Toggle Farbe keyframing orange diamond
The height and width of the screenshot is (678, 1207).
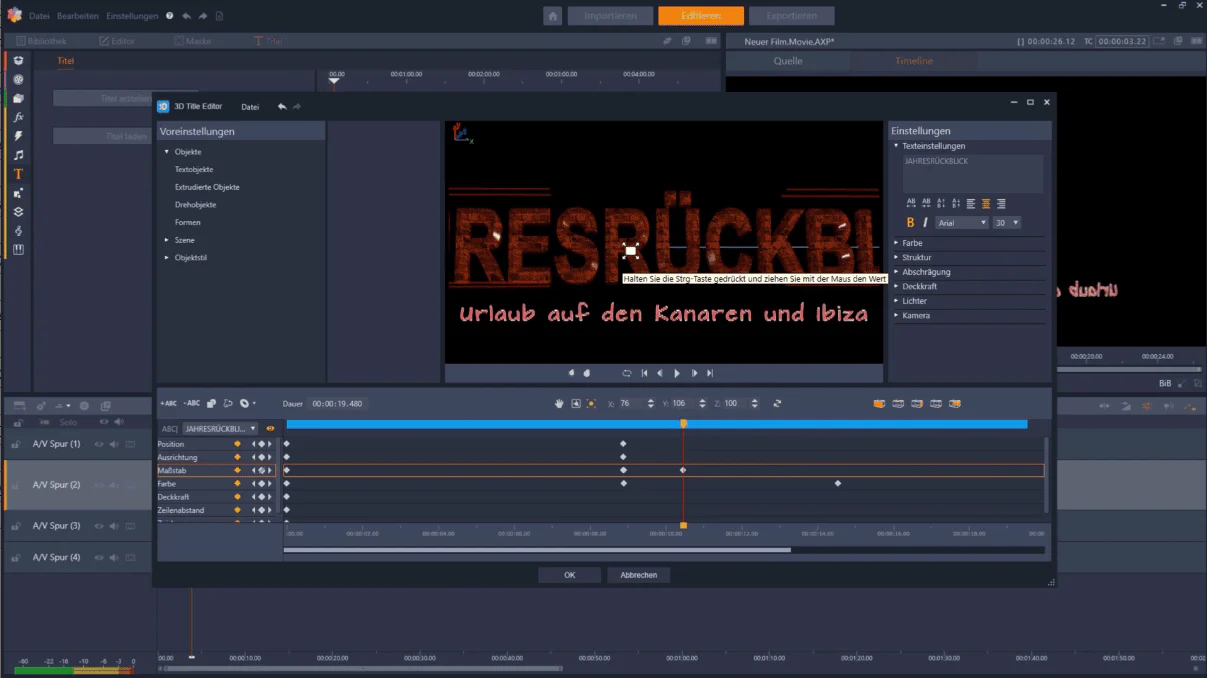click(x=237, y=483)
